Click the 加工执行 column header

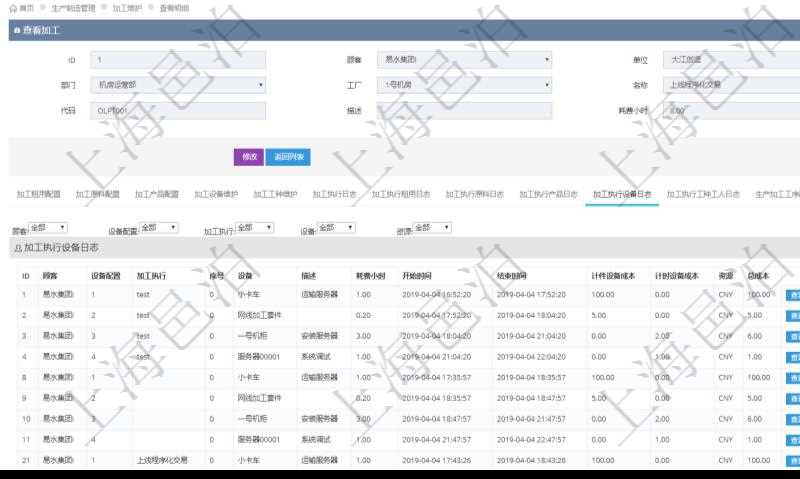click(x=151, y=276)
